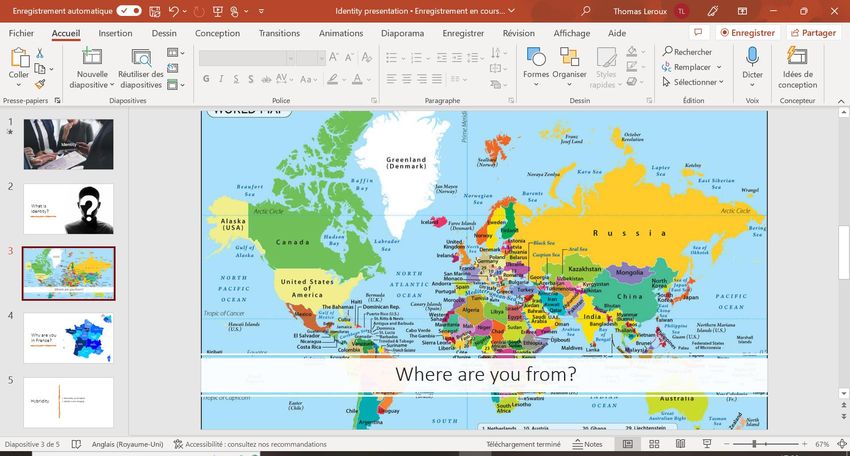Click the numbered list icon

pyautogui.click(x=416, y=57)
